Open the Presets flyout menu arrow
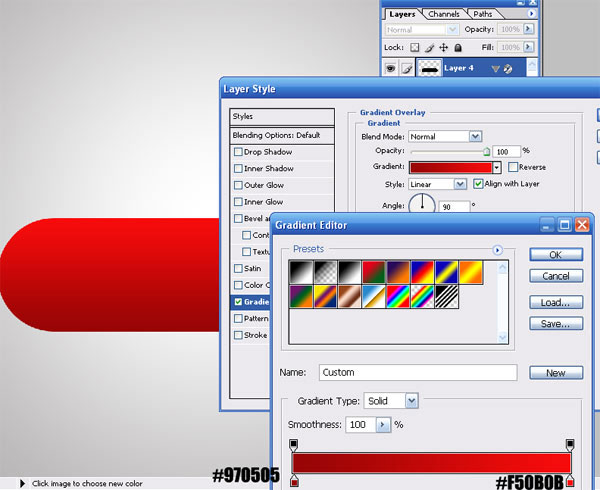600x490 pixels. [497, 250]
